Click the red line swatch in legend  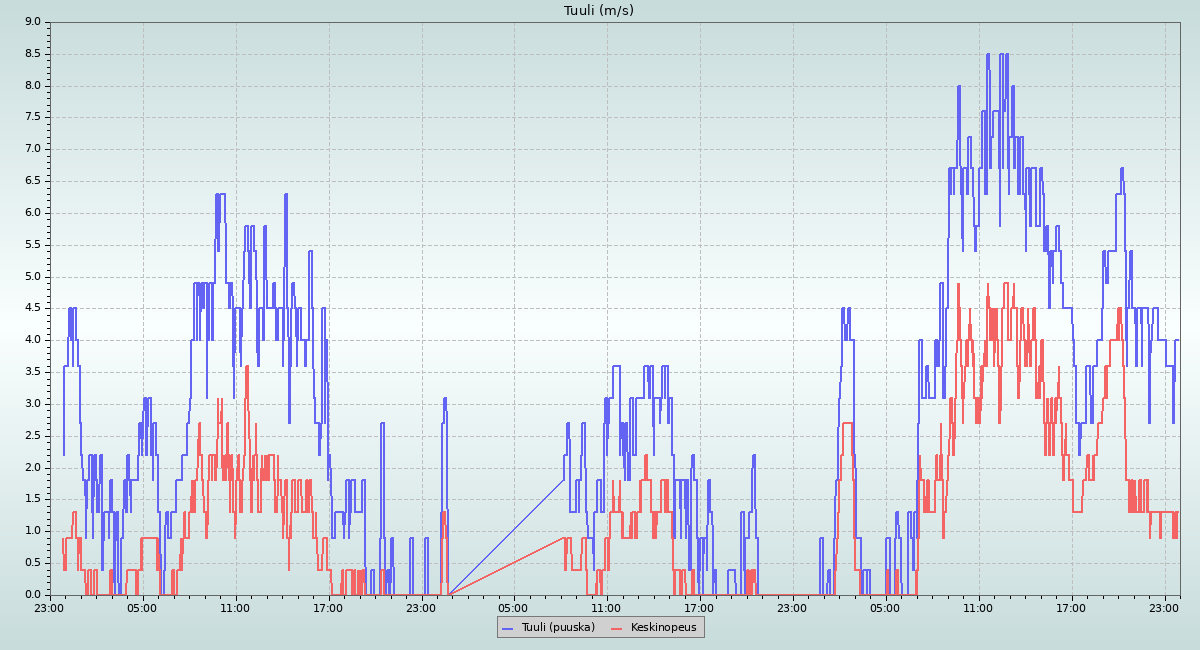tap(617, 627)
